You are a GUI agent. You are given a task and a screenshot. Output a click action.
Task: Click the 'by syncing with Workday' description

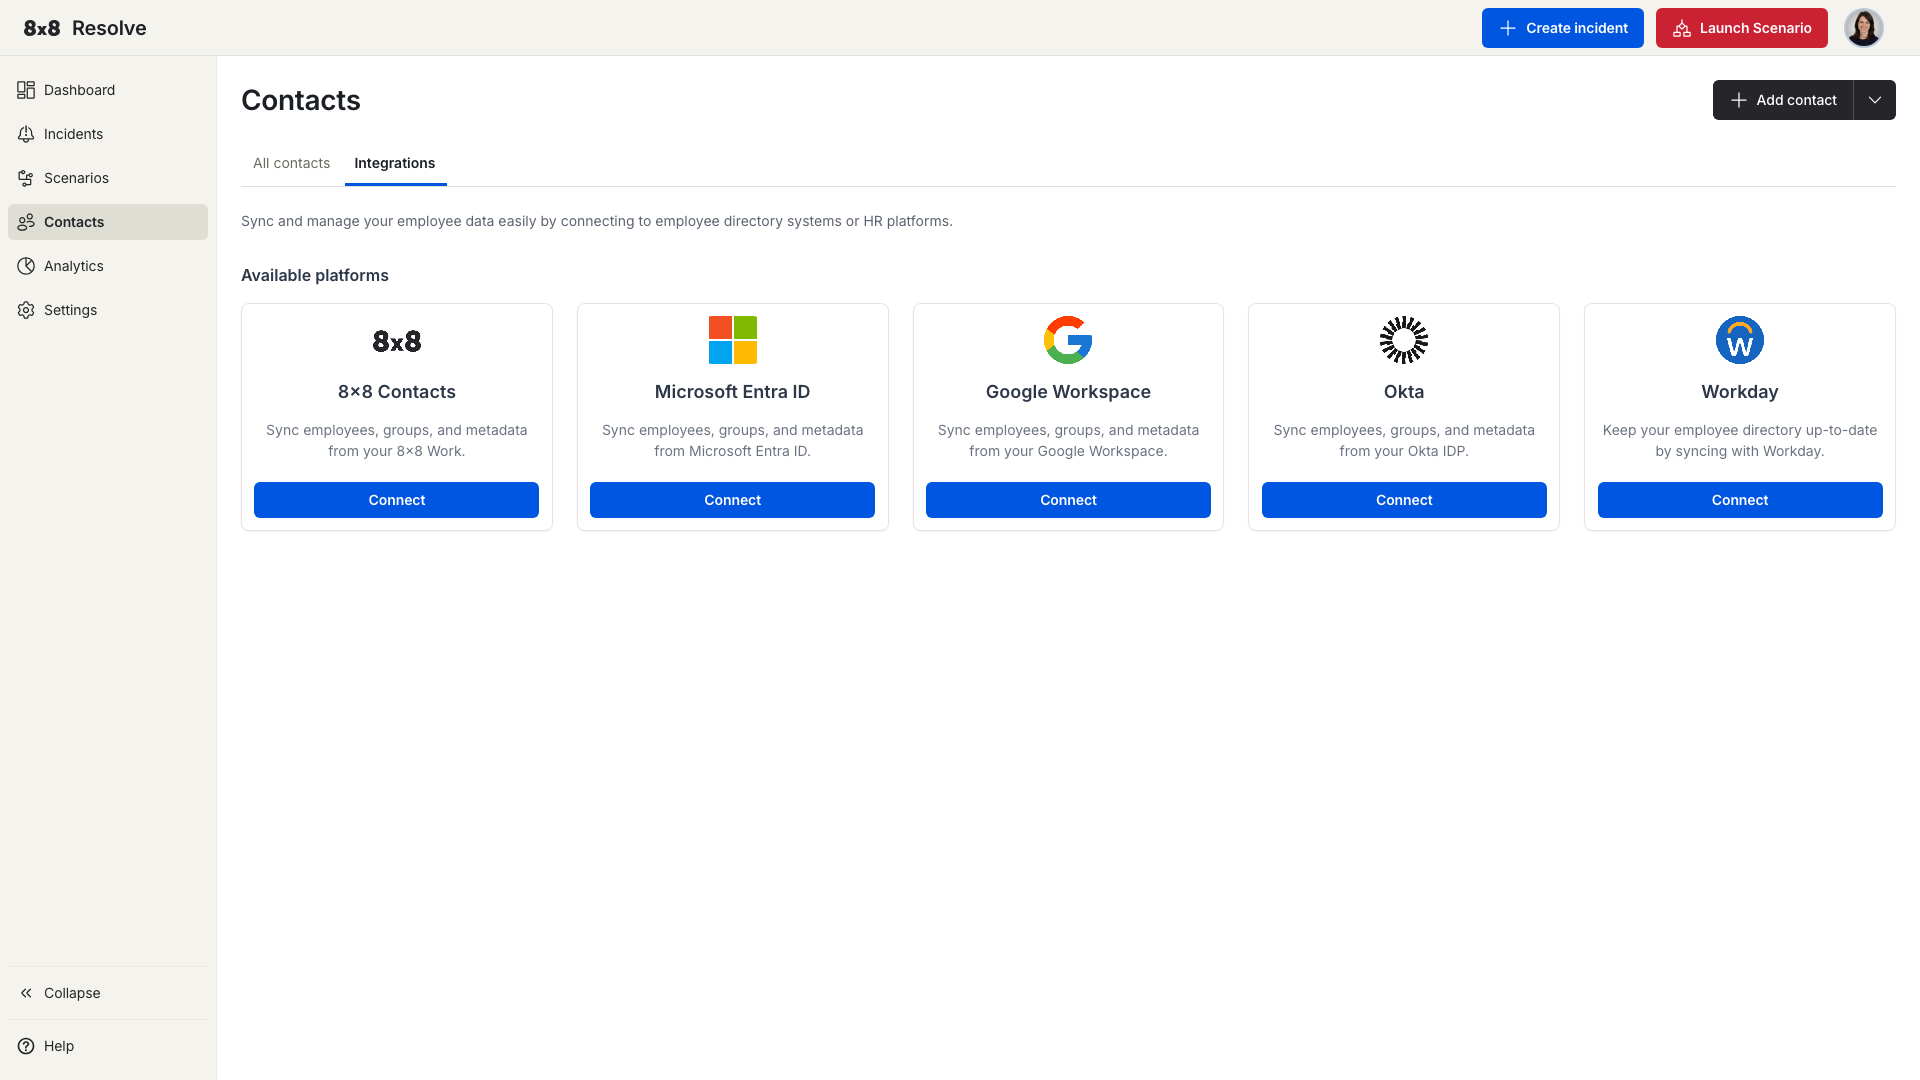(1740, 451)
